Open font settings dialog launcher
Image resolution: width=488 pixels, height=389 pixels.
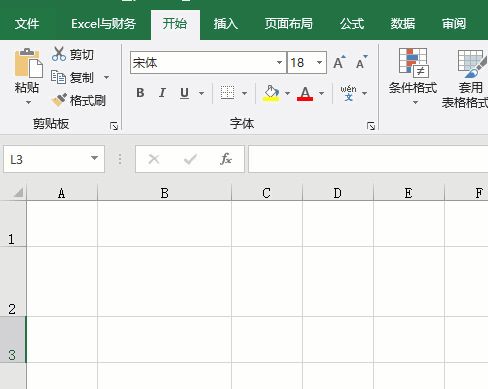pos(371,126)
